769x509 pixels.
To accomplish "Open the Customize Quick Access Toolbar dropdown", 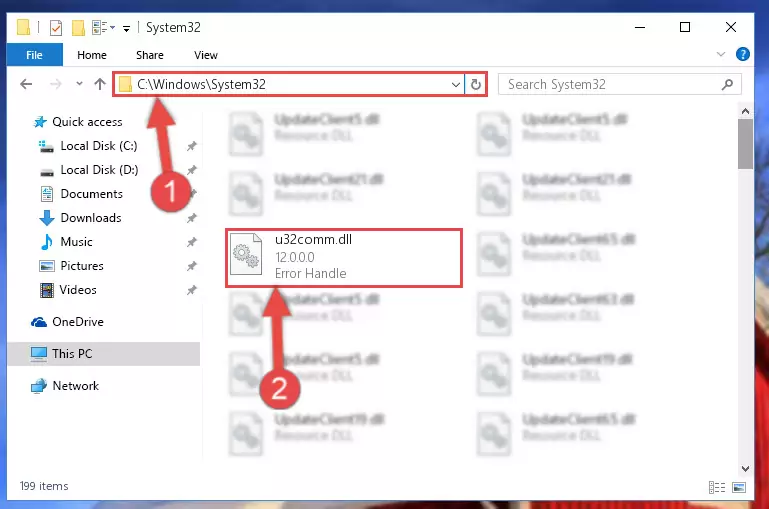I will [x=126, y=29].
